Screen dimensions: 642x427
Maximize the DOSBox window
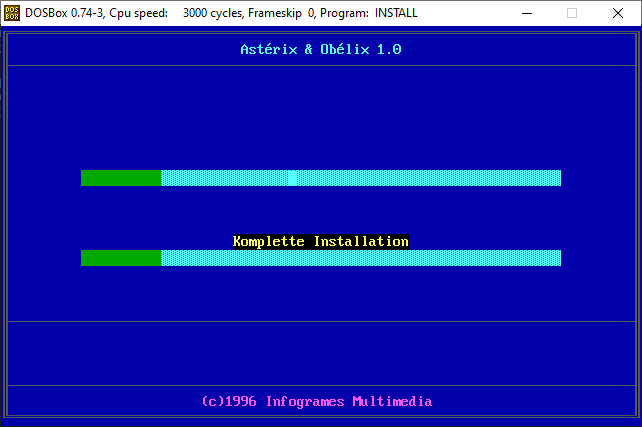572,13
